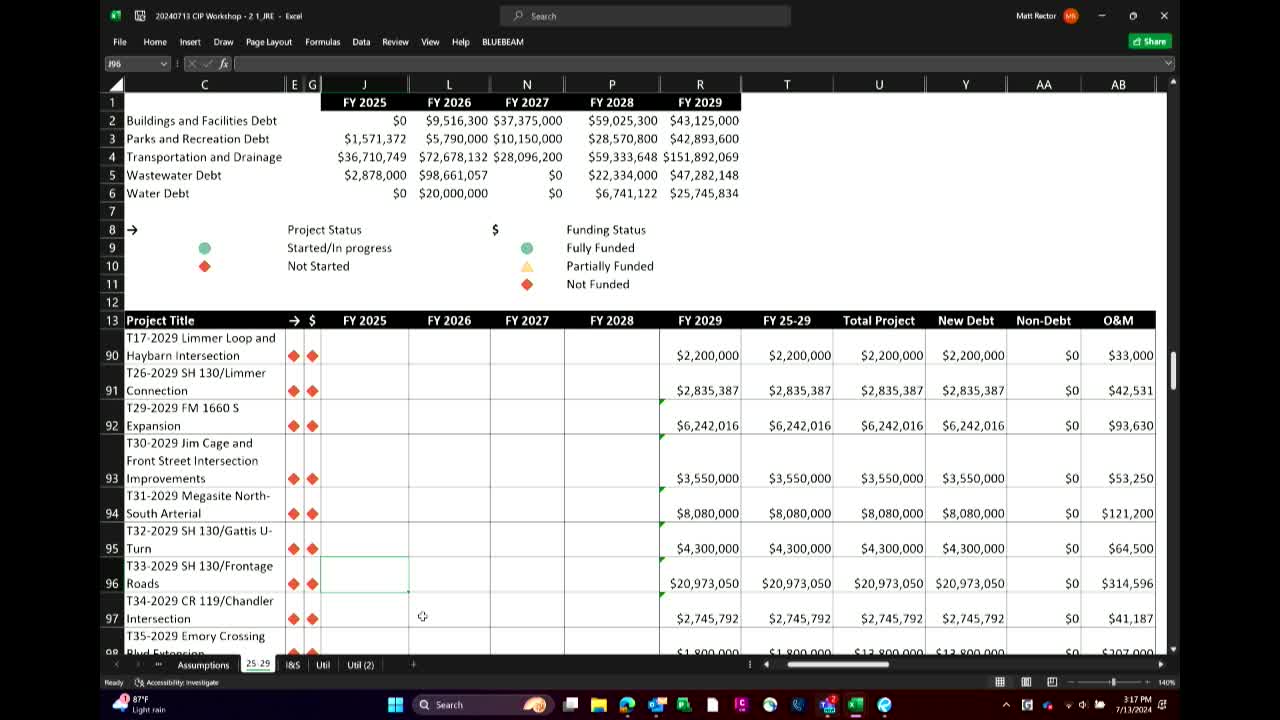Switch to the Assumptions sheet tab
This screenshot has height=720, width=1280.
(x=203, y=665)
